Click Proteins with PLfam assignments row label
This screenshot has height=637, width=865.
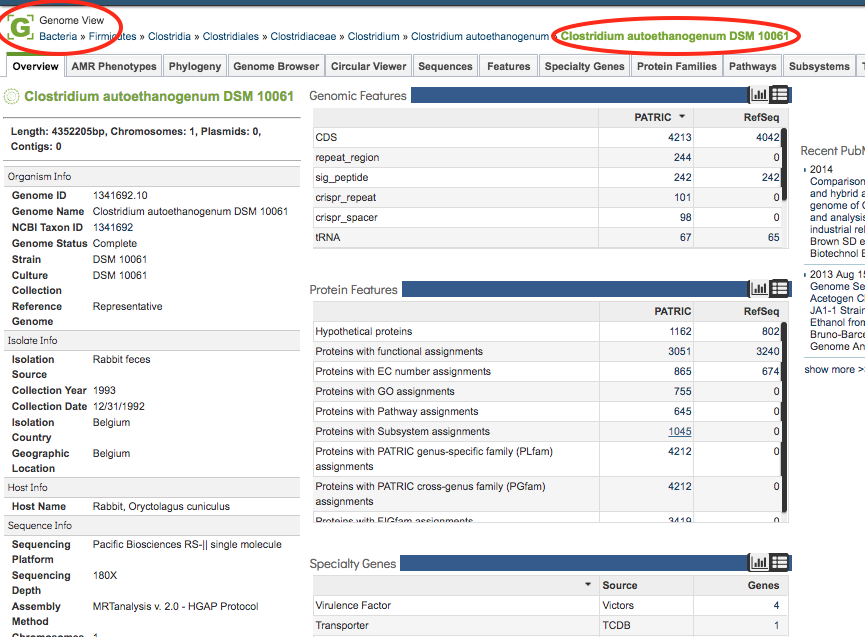click(434, 459)
